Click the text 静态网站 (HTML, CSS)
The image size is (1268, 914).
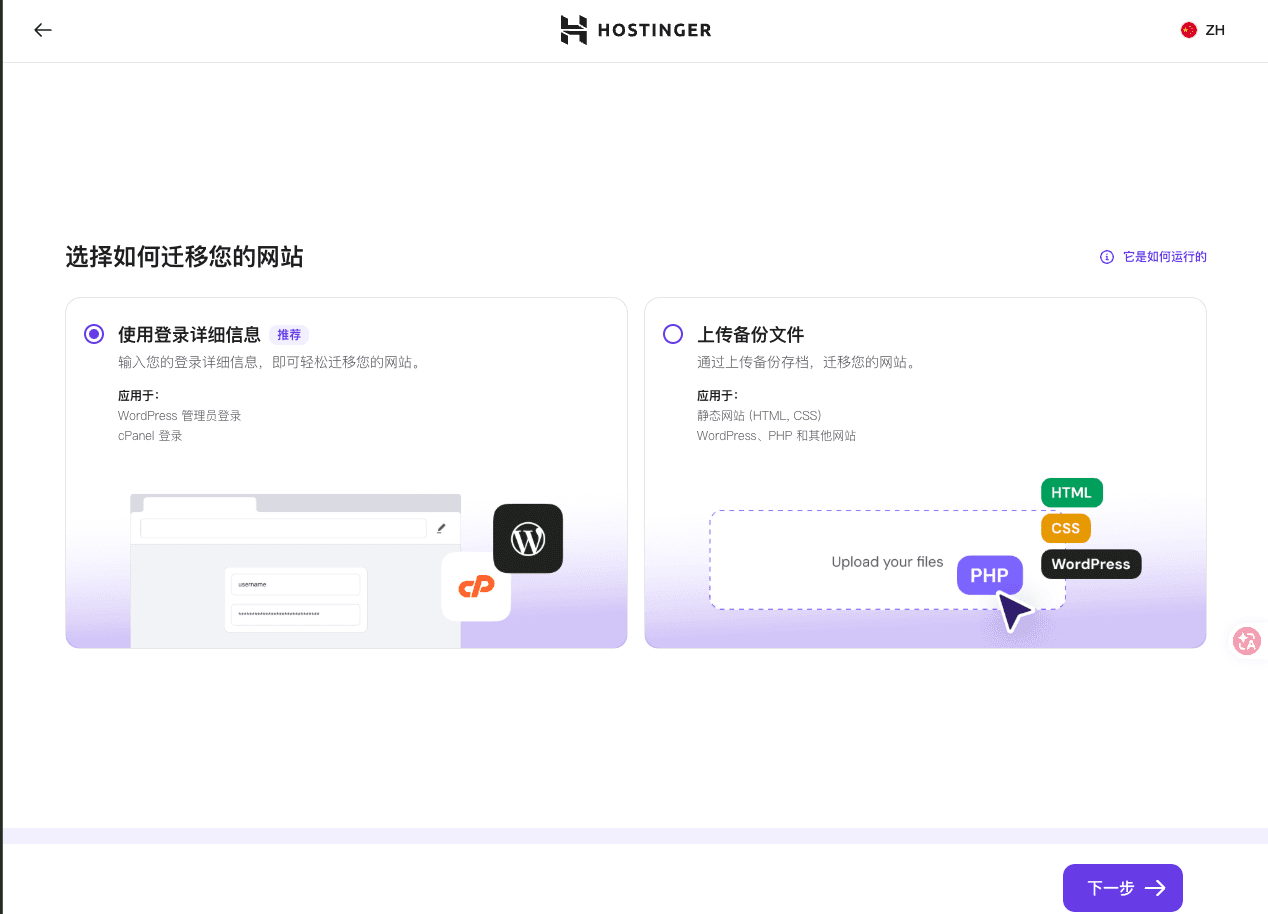(x=758, y=415)
